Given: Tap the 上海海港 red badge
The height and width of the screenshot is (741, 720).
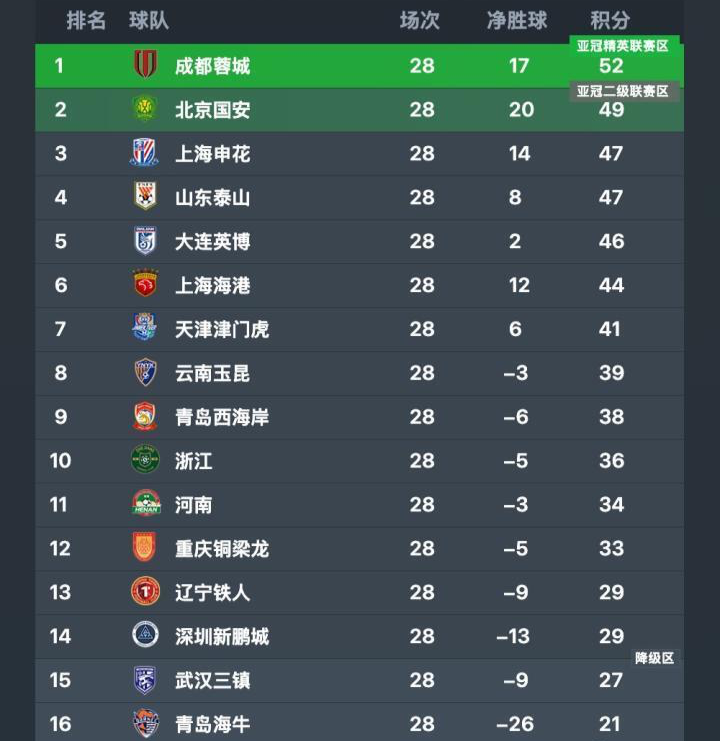Looking at the screenshot, I should pyautogui.click(x=145, y=284).
